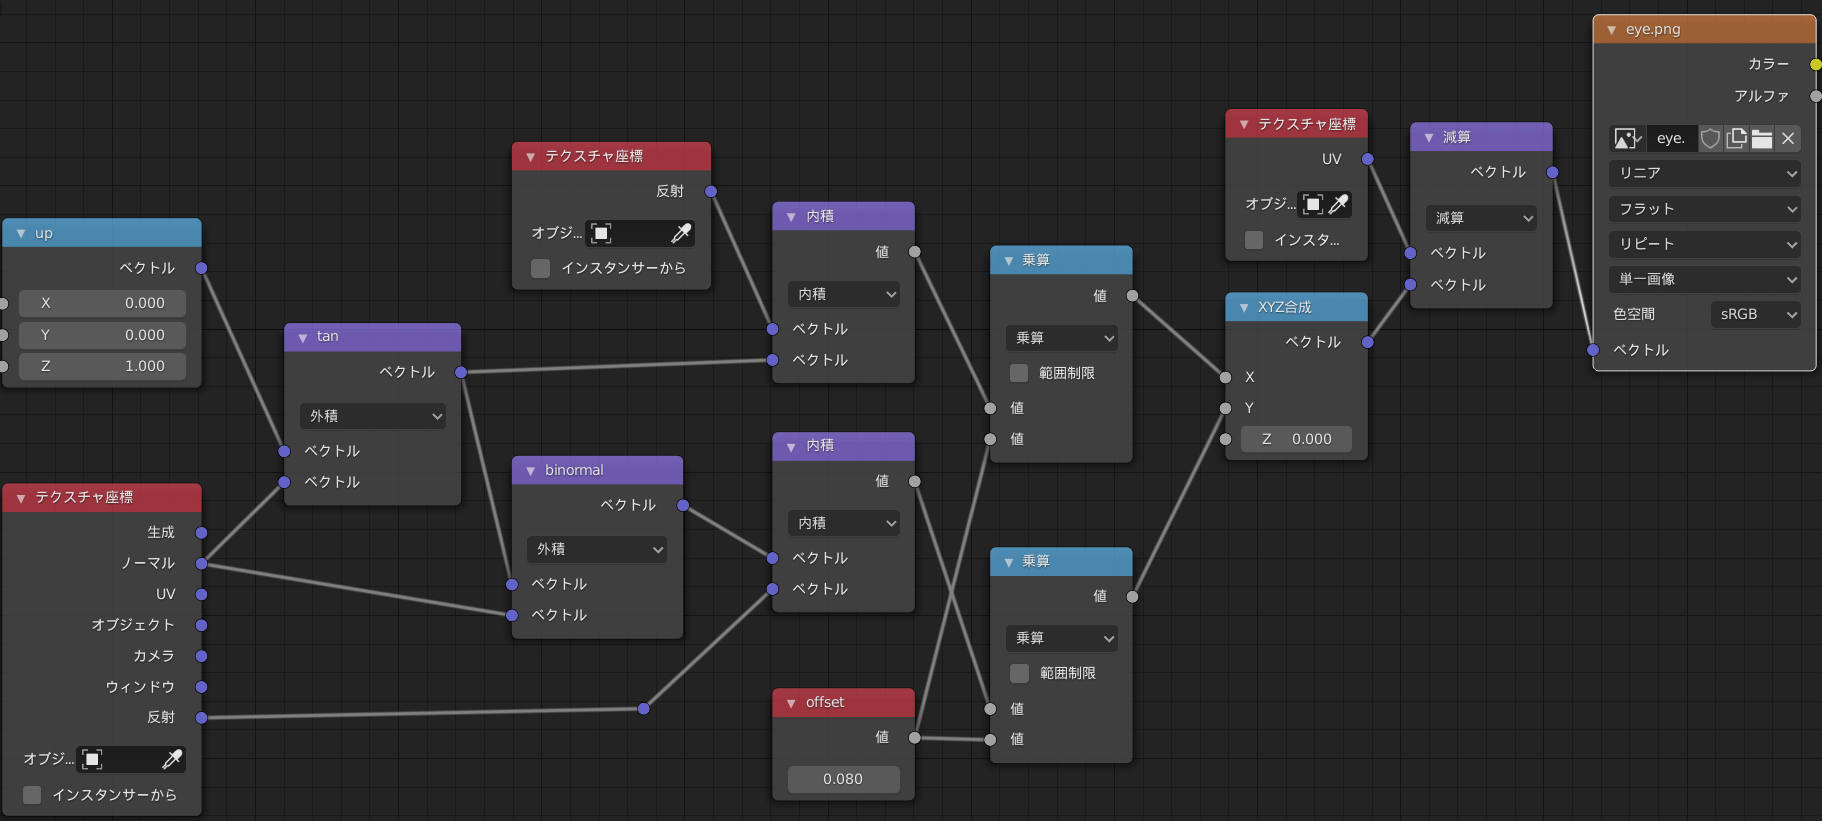
Task: Click the Y input socket on XYZ合成
Action: [x=1225, y=408]
